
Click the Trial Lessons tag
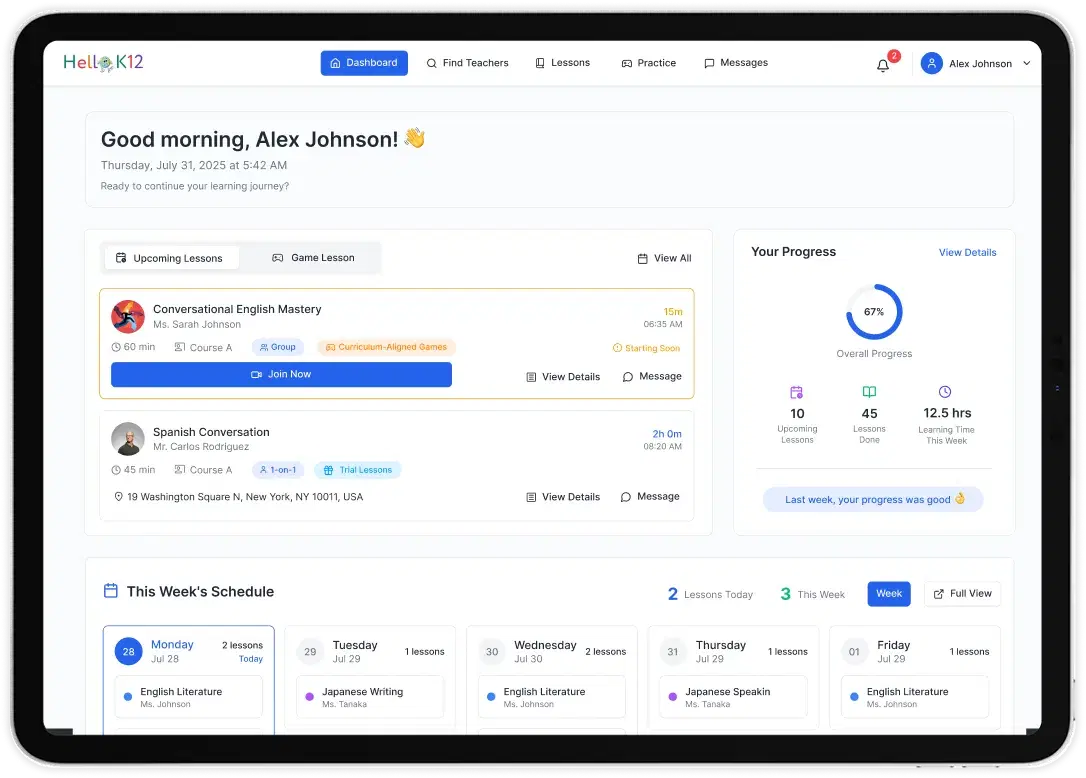pyautogui.click(x=358, y=470)
